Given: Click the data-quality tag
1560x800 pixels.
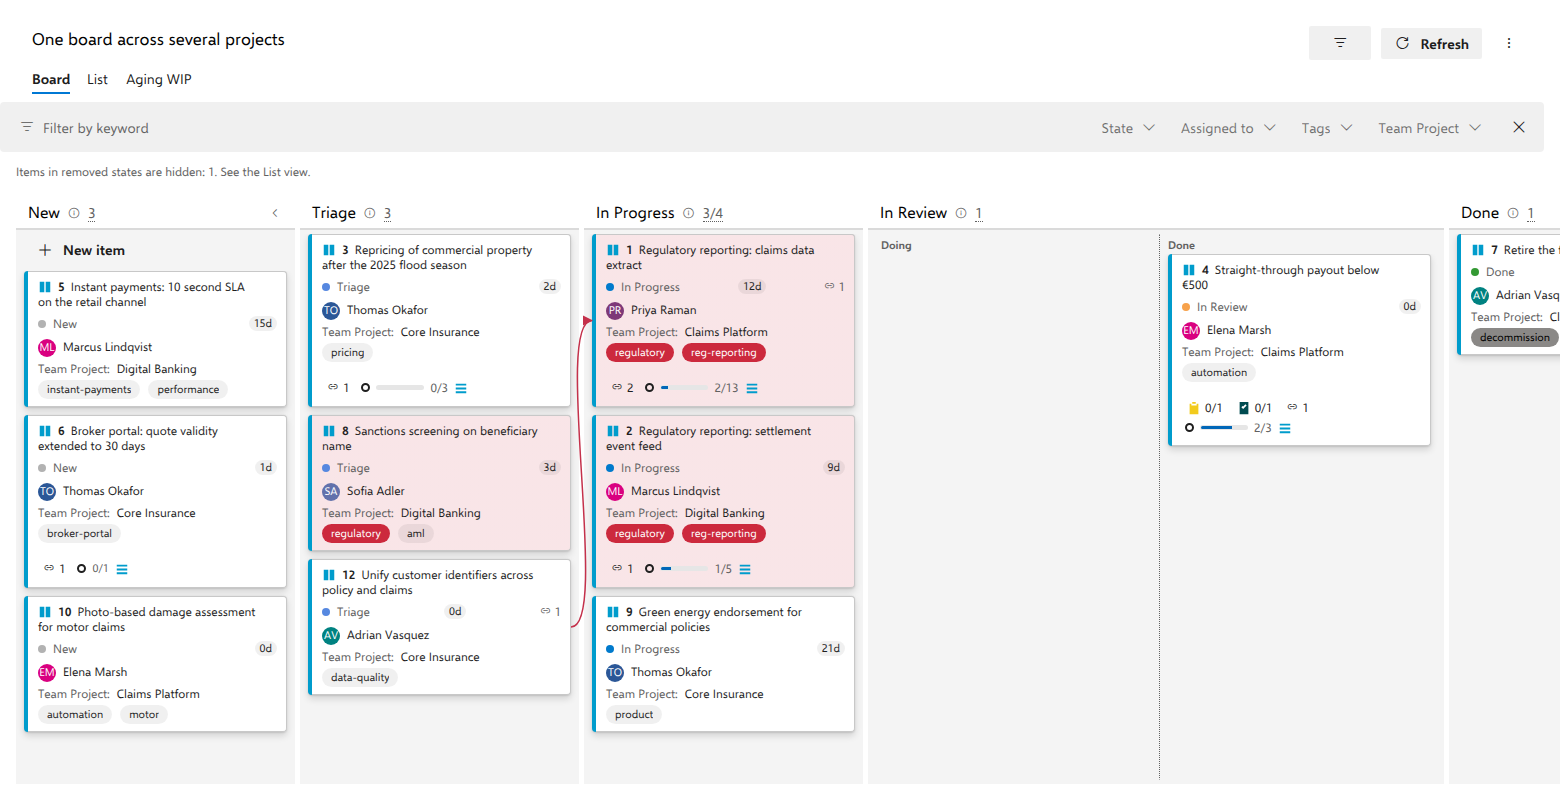Looking at the screenshot, I should click(360, 678).
